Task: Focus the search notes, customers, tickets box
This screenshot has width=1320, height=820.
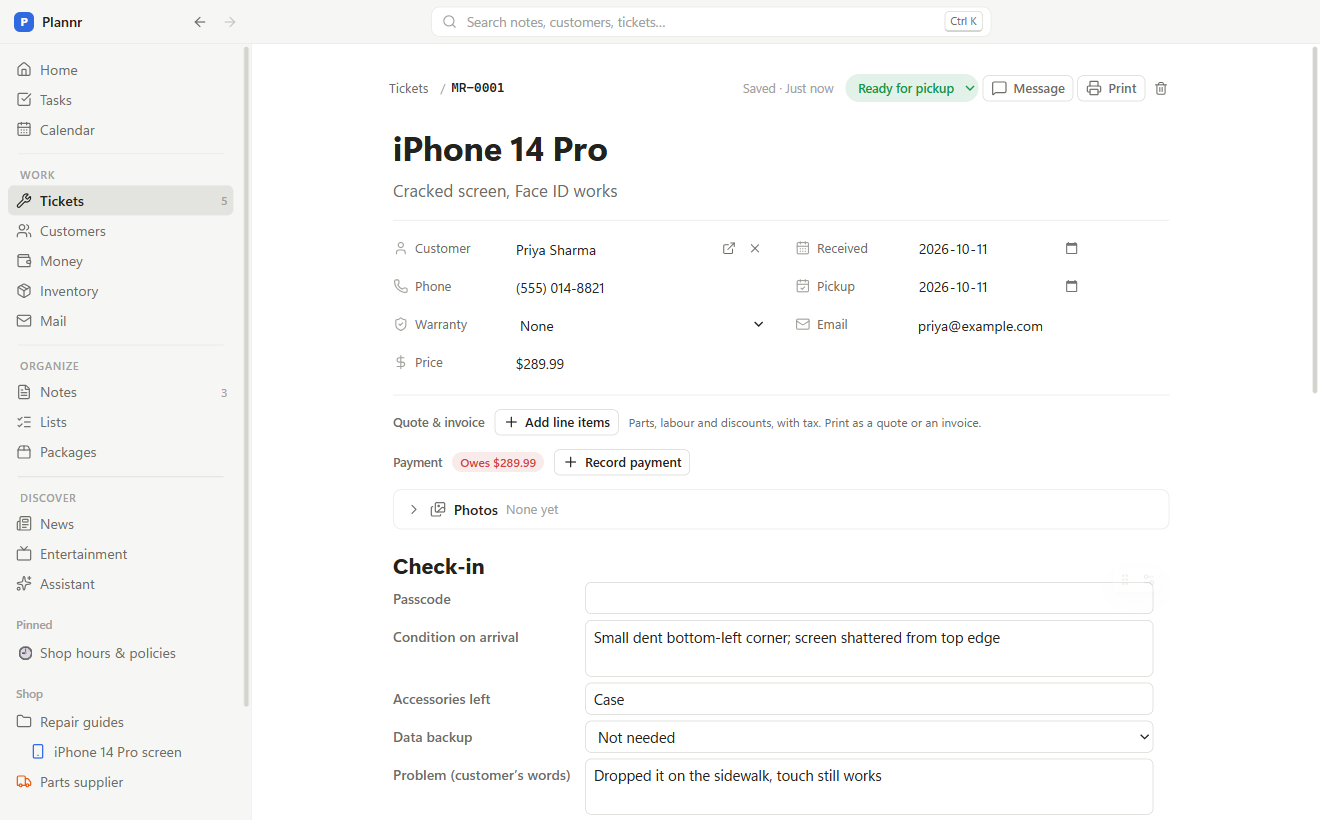Action: [711, 22]
